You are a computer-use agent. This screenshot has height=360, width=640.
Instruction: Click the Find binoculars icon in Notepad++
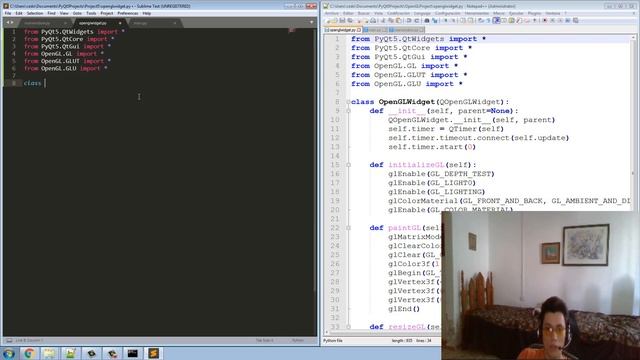click(x=427, y=20)
